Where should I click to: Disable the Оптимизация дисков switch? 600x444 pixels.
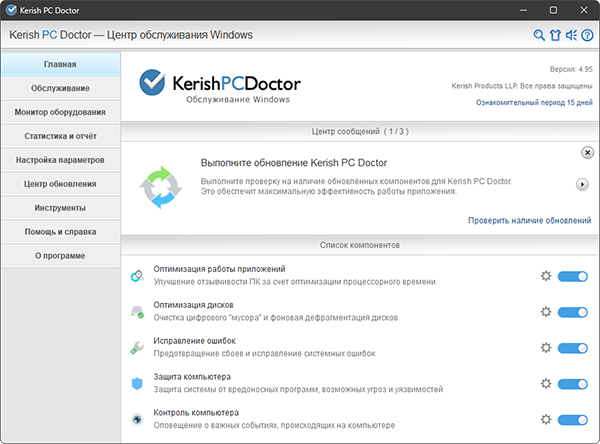point(573,312)
